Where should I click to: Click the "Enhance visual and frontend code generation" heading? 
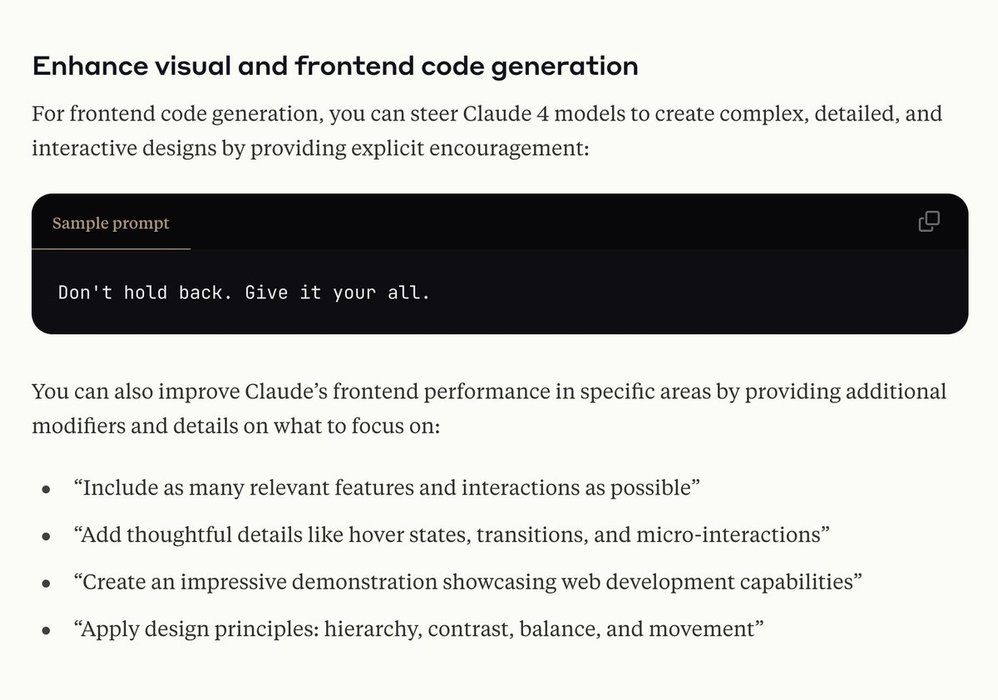coord(335,67)
